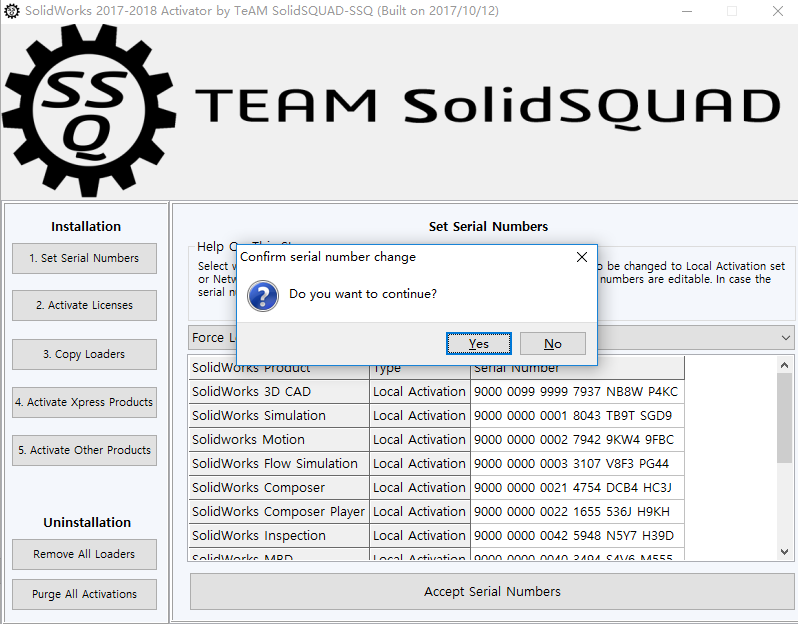The width and height of the screenshot is (798, 624).
Task: Click Set Serial Numbers step button
Action: coord(84,258)
